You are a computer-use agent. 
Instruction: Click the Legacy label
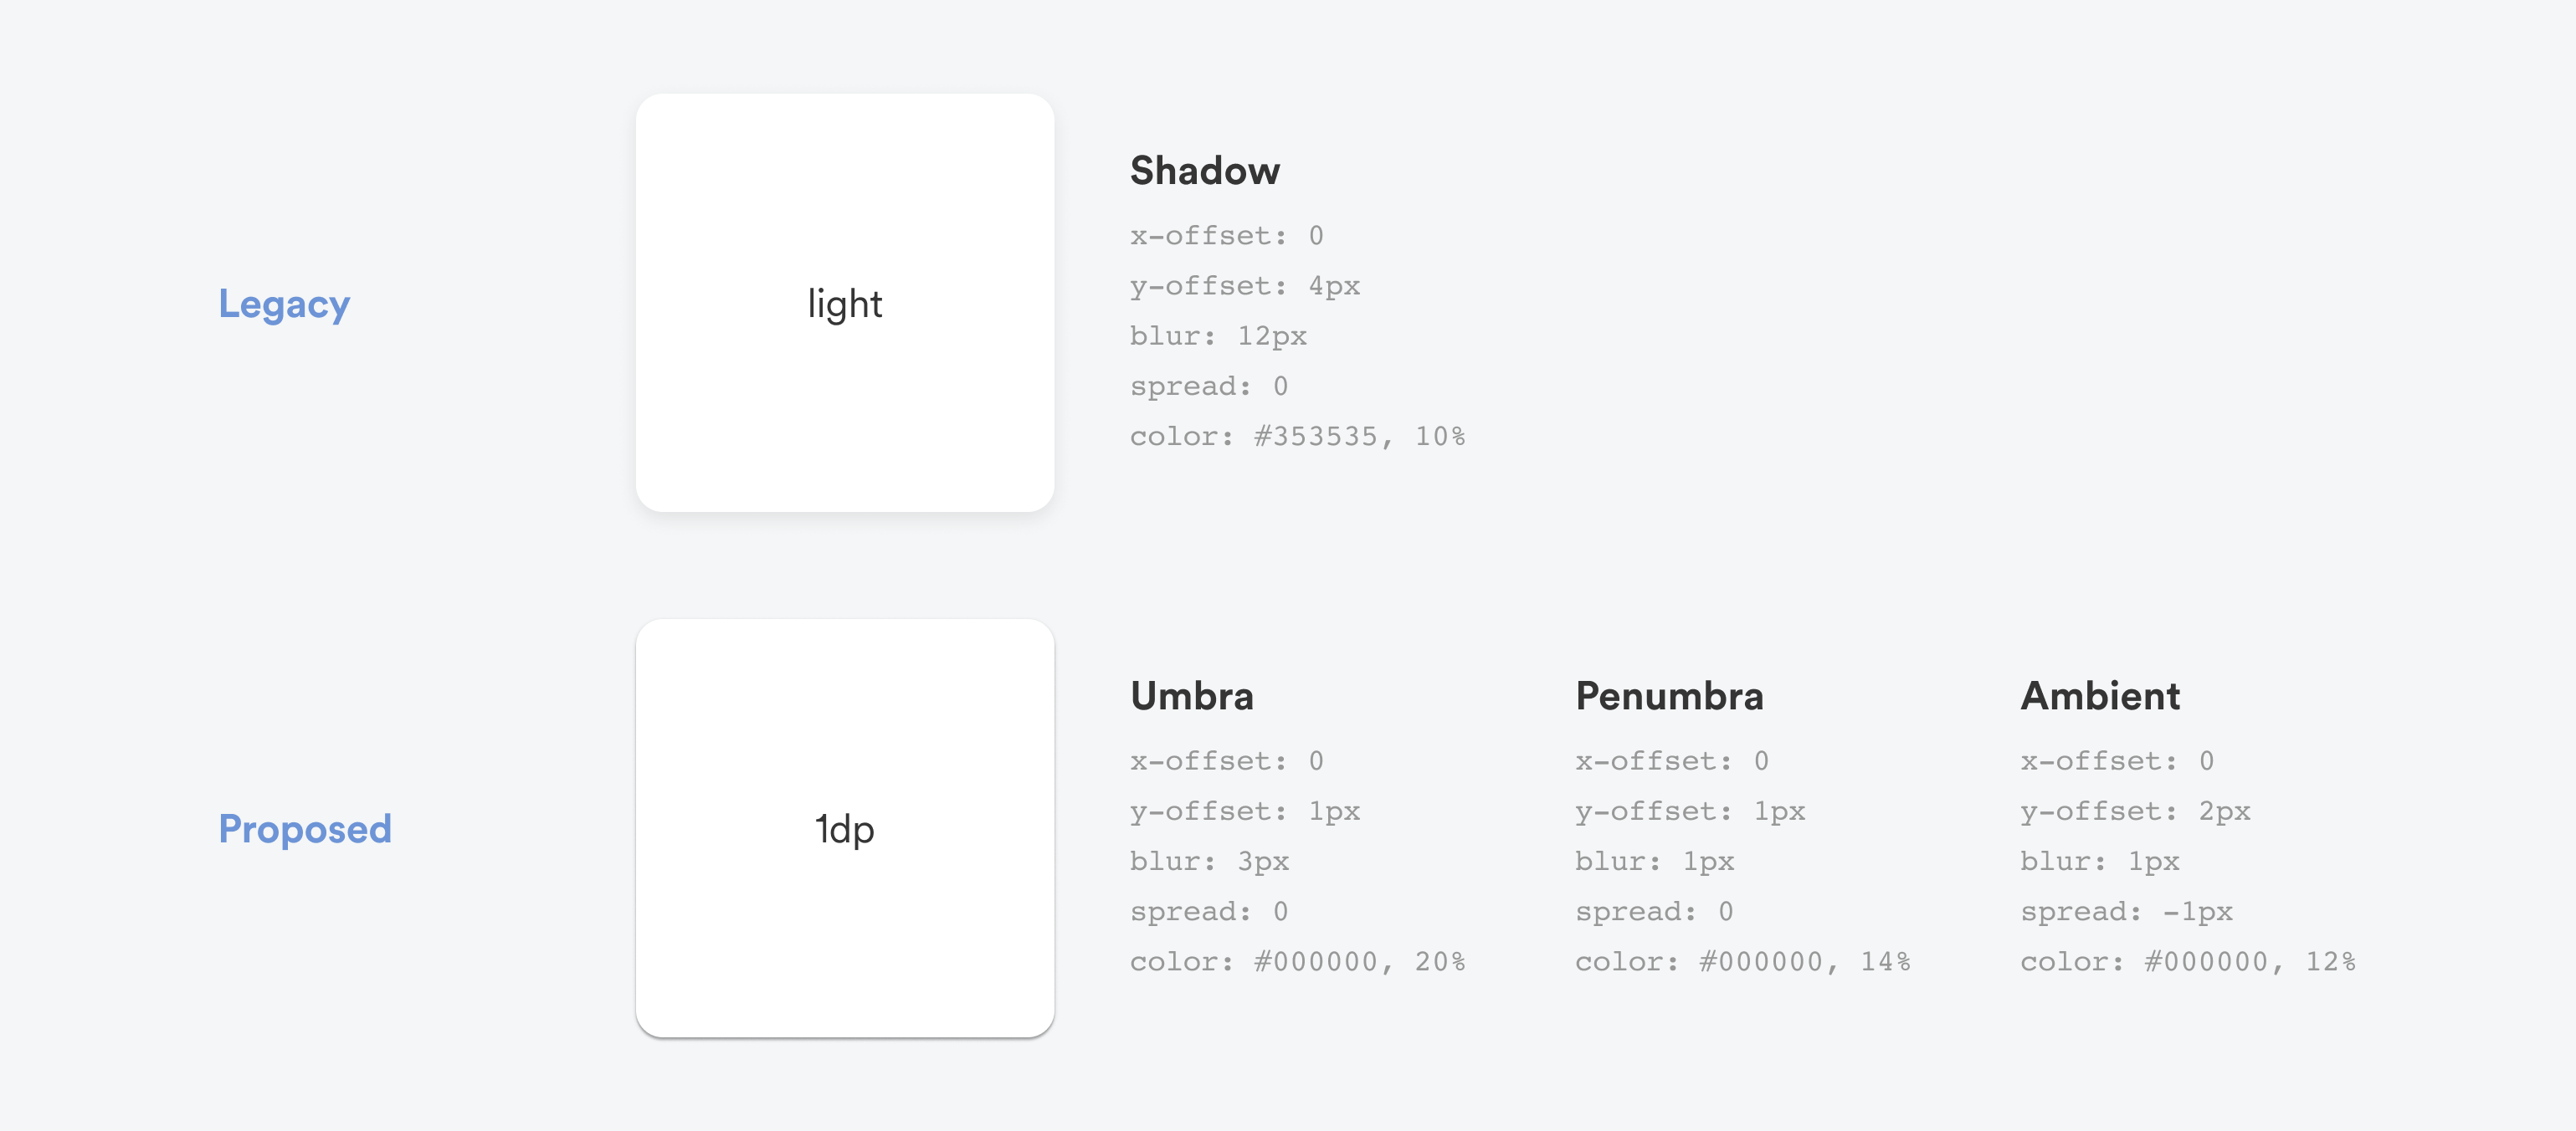[284, 304]
